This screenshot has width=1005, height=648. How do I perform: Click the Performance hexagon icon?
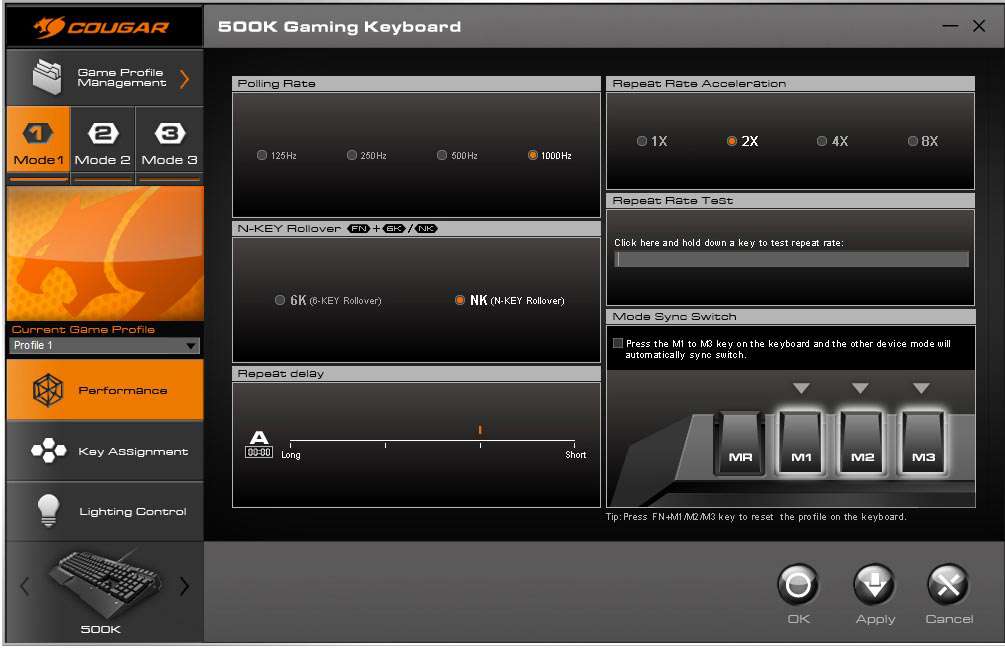tap(48, 390)
